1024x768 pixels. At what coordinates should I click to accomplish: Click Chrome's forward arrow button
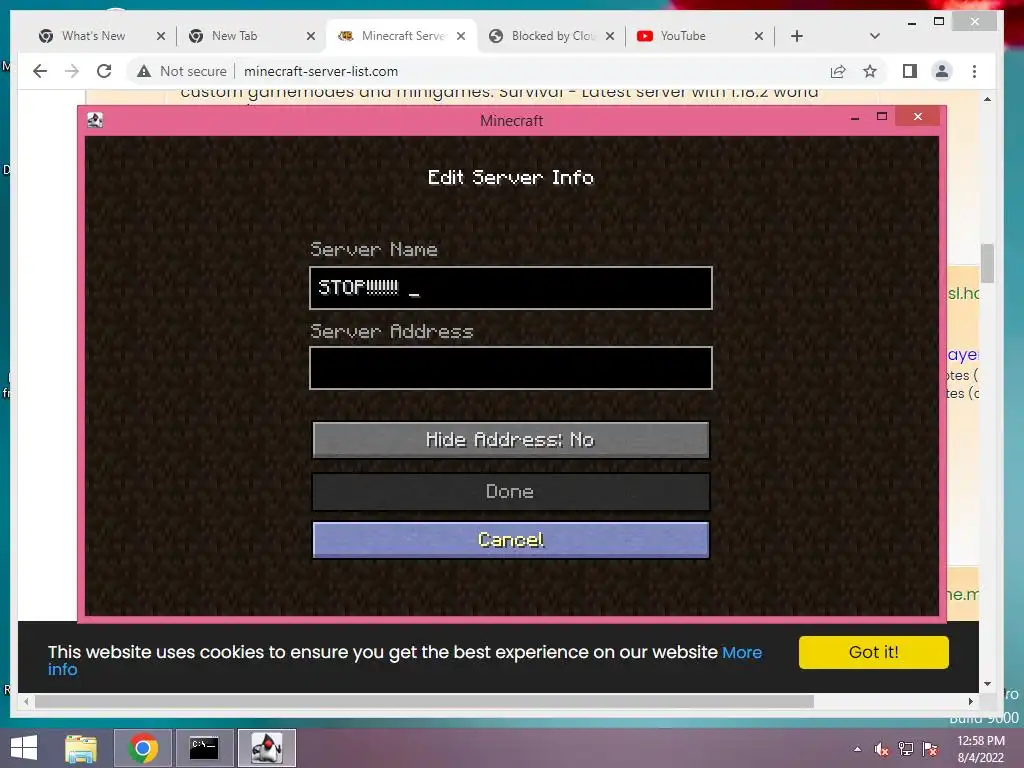click(72, 71)
